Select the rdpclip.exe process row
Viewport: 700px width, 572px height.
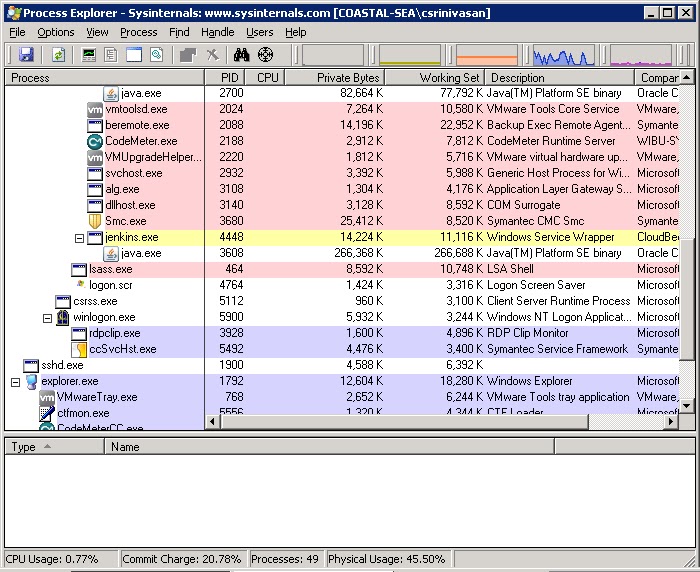pyautogui.click(x=342, y=334)
